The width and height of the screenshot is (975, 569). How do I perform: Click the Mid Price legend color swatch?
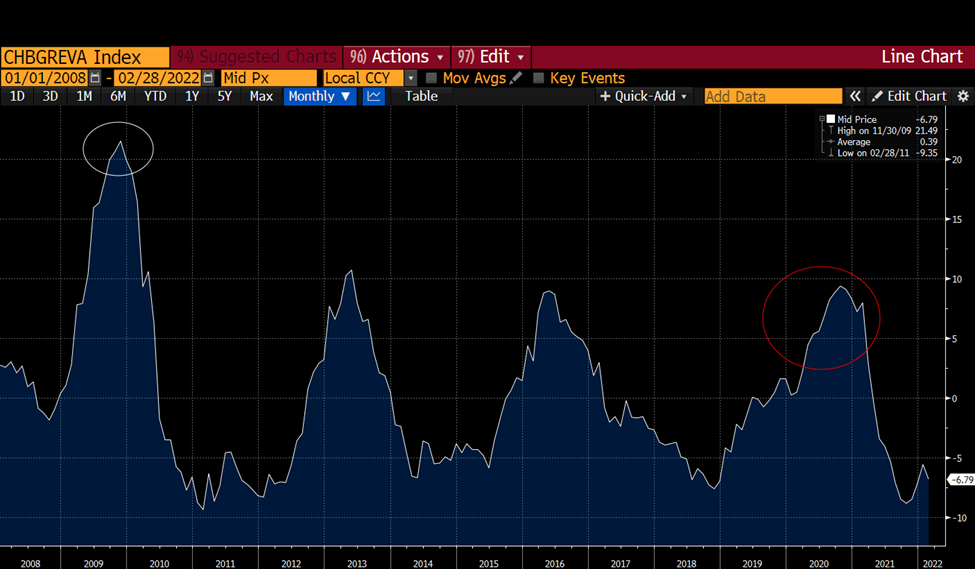click(830, 119)
